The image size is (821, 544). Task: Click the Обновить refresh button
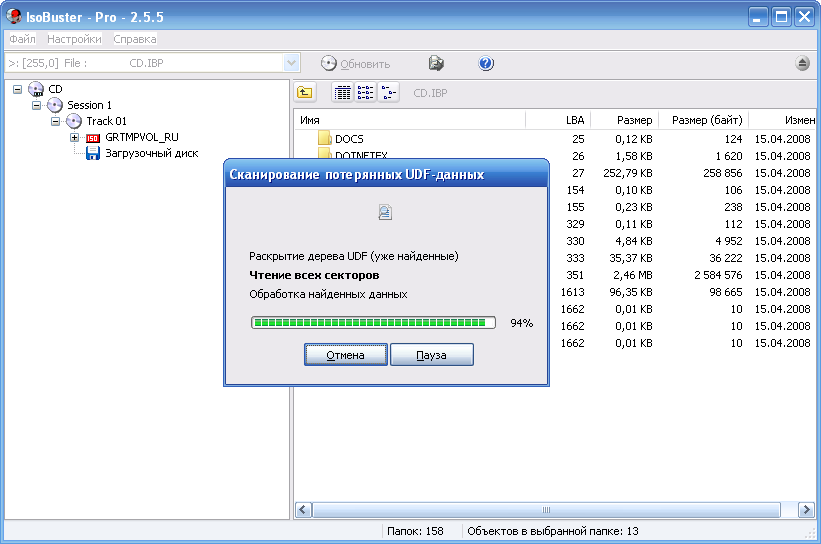point(356,64)
